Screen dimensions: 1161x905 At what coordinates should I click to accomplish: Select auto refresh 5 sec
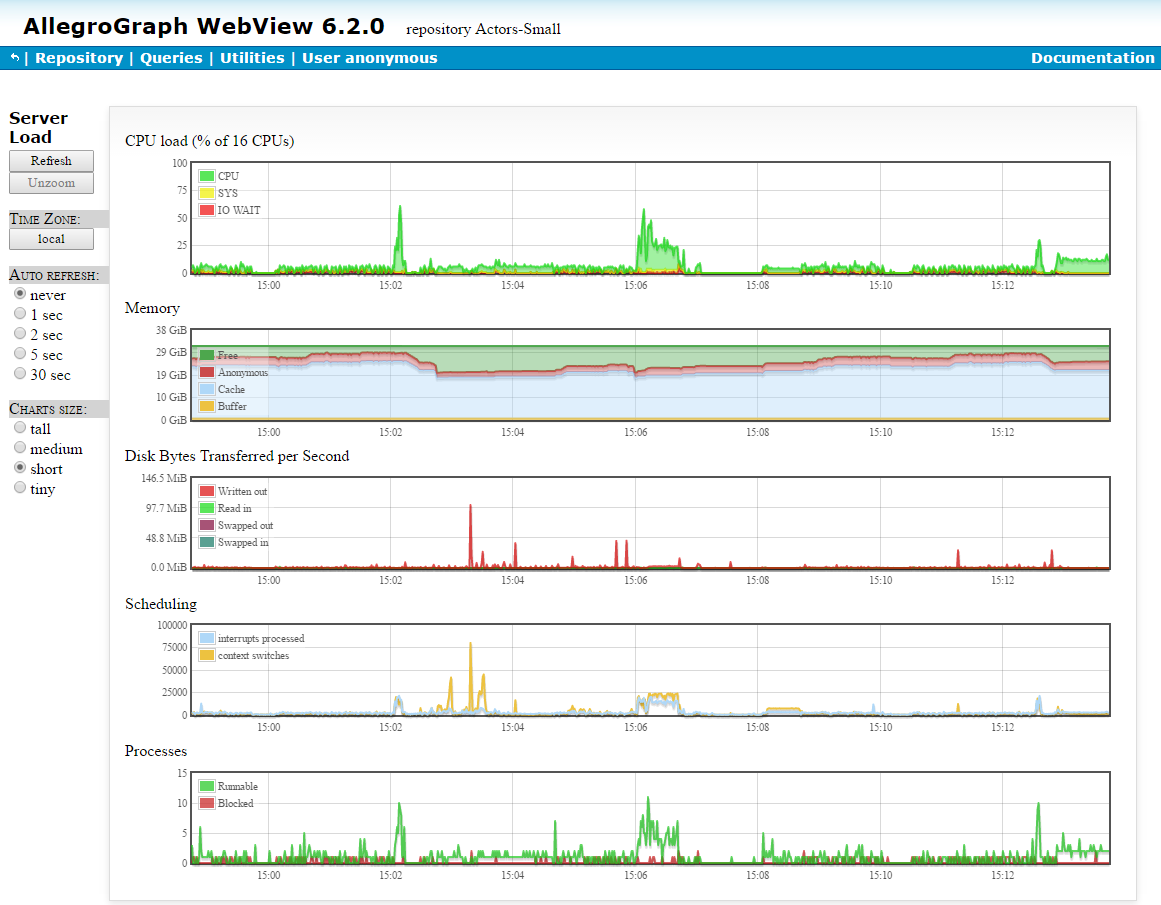point(20,354)
